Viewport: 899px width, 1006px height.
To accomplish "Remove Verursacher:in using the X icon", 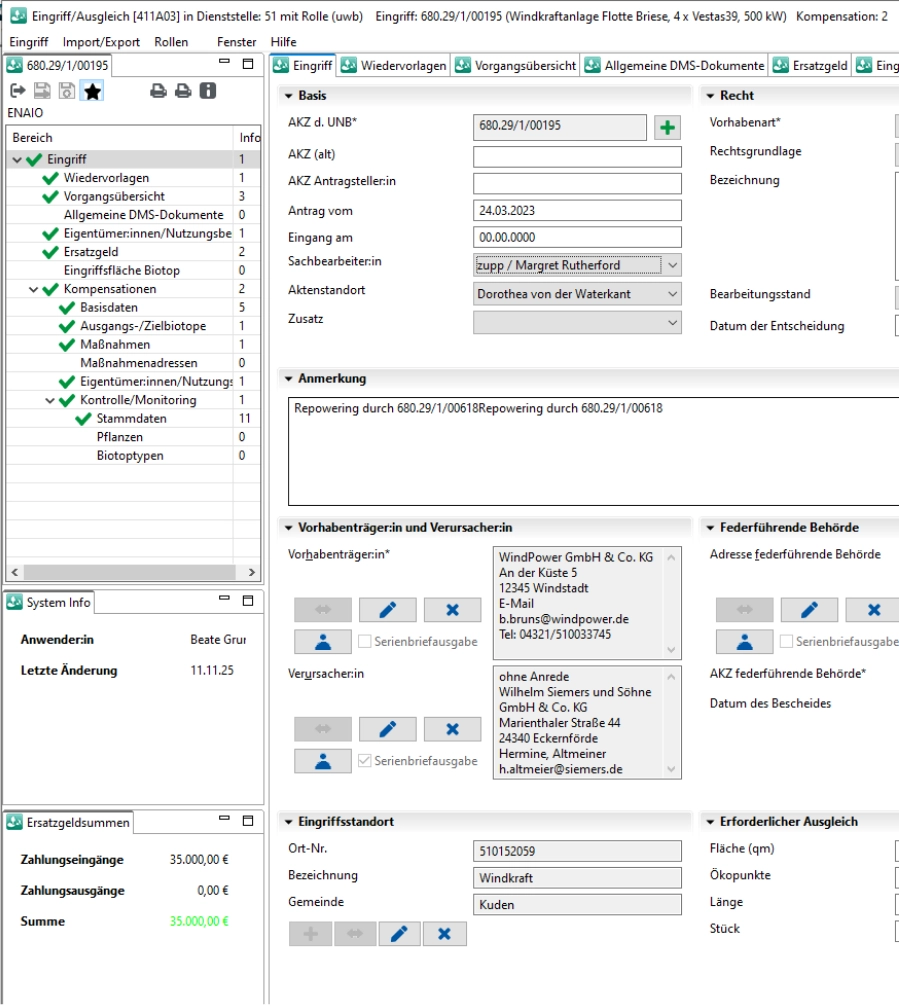I will point(452,729).
